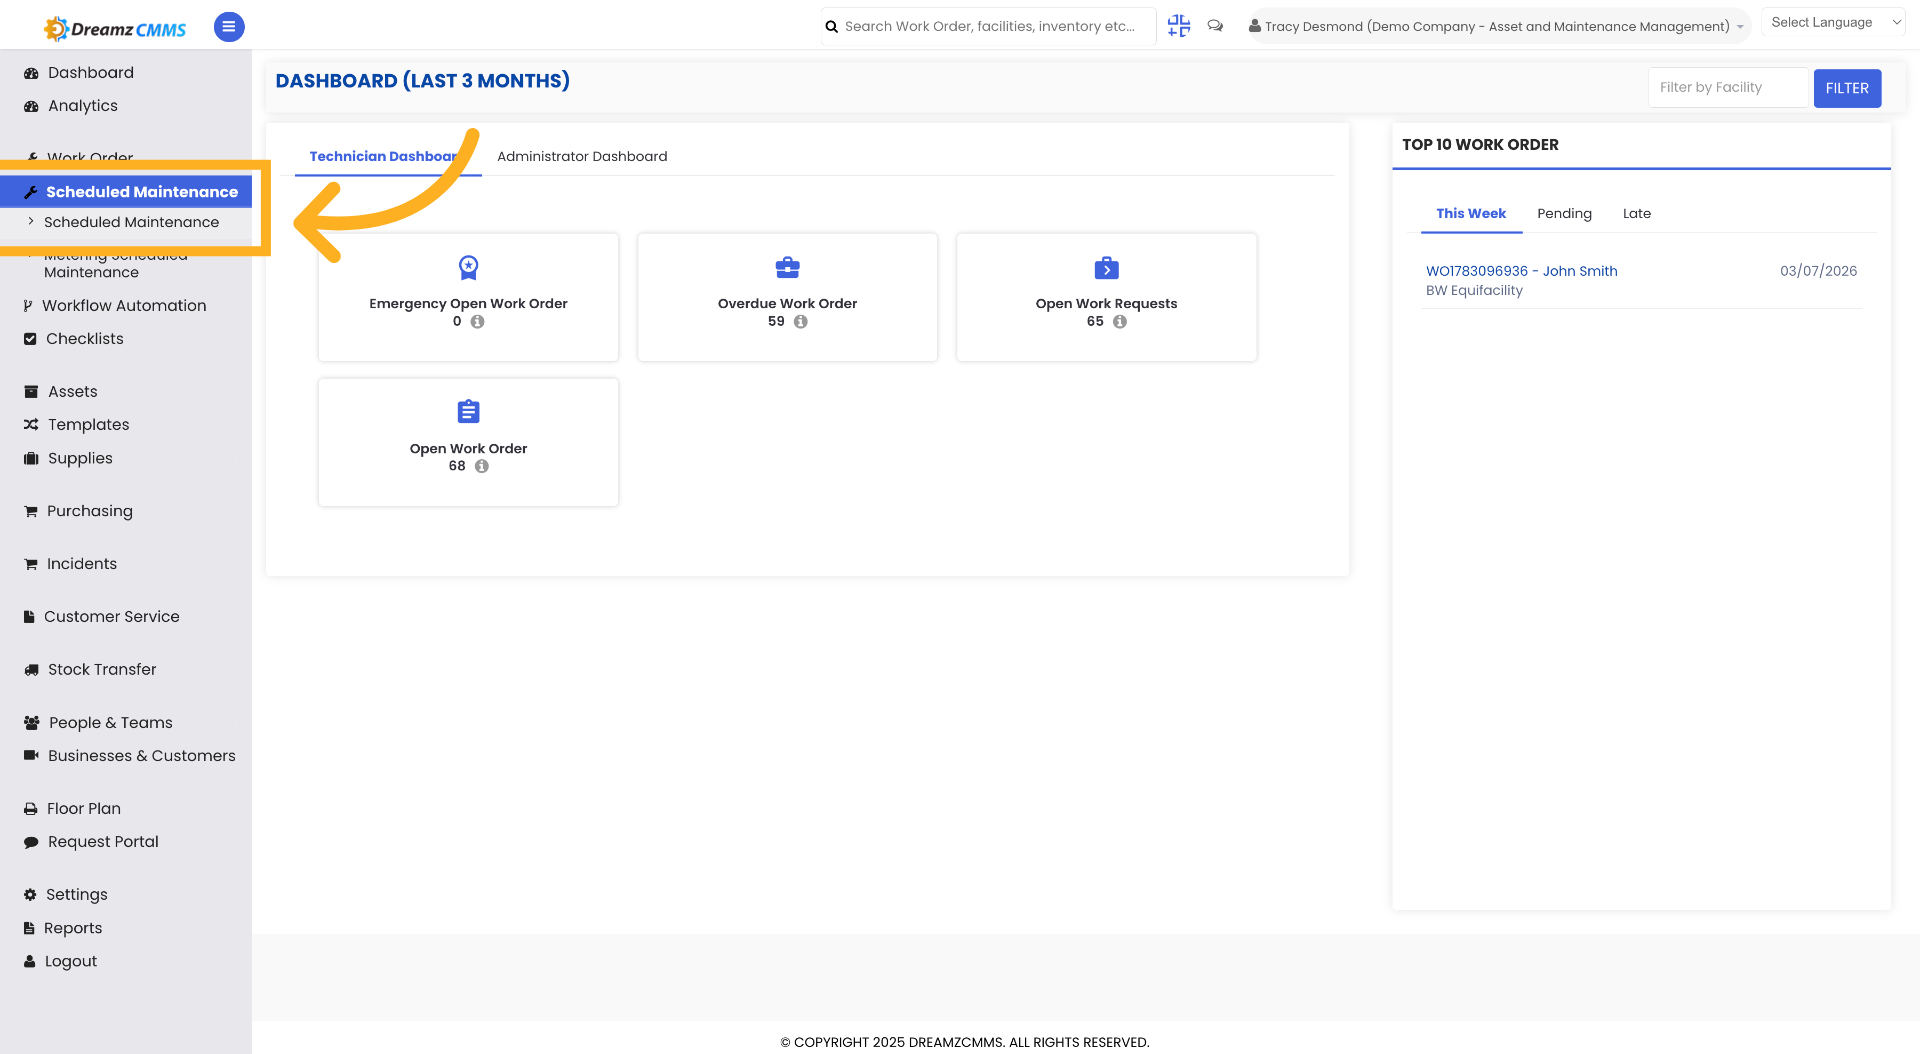Click the search magnifier icon
This screenshot has width=1920, height=1054.
tap(831, 27)
